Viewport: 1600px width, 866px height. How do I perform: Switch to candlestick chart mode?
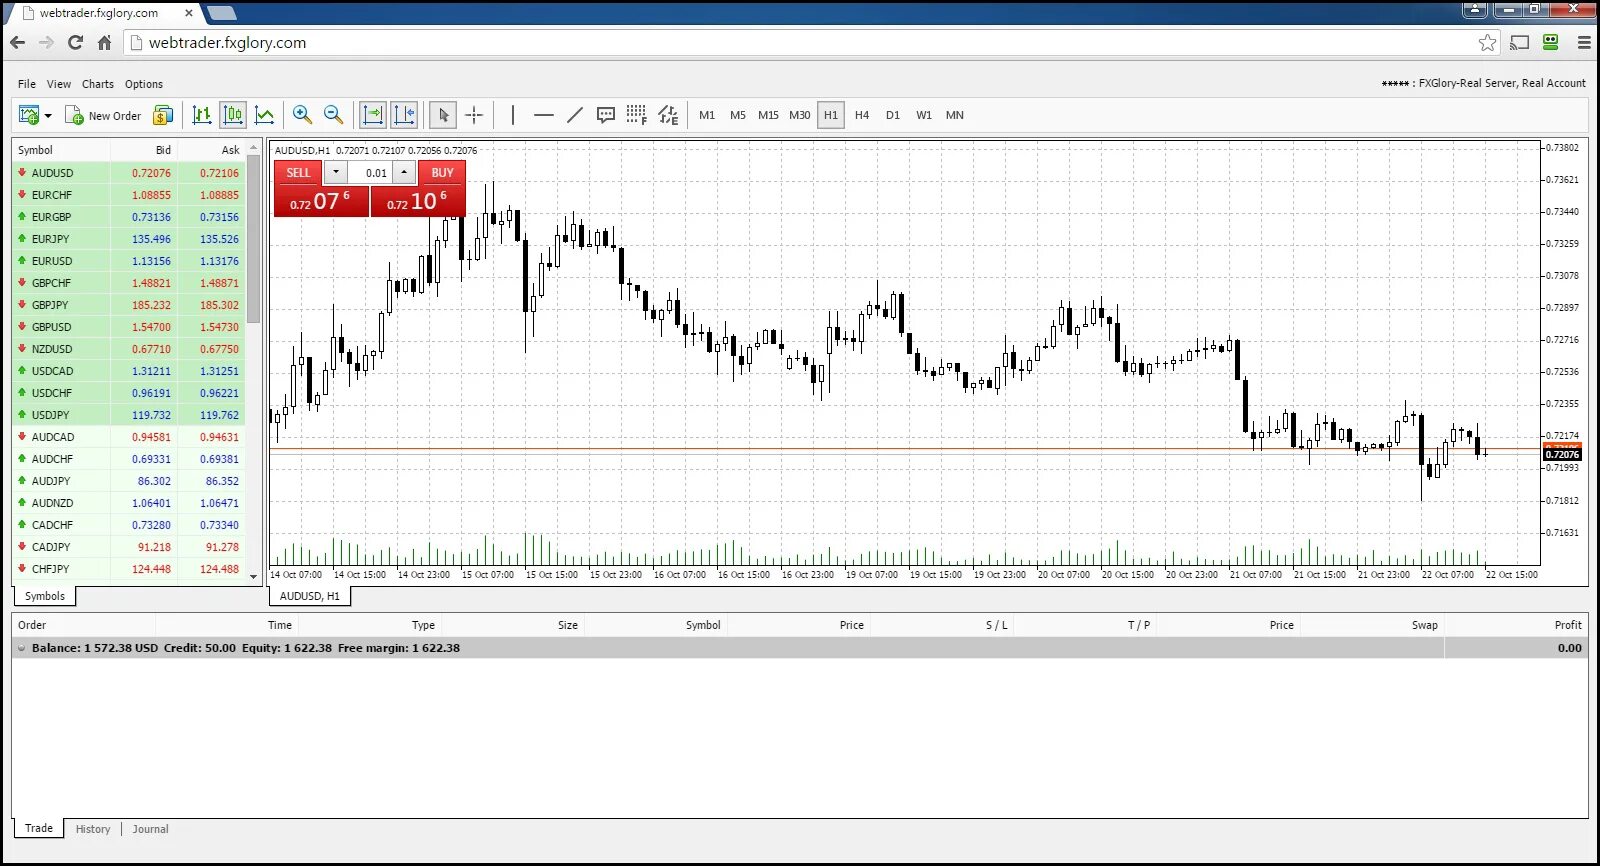click(x=233, y=115)
